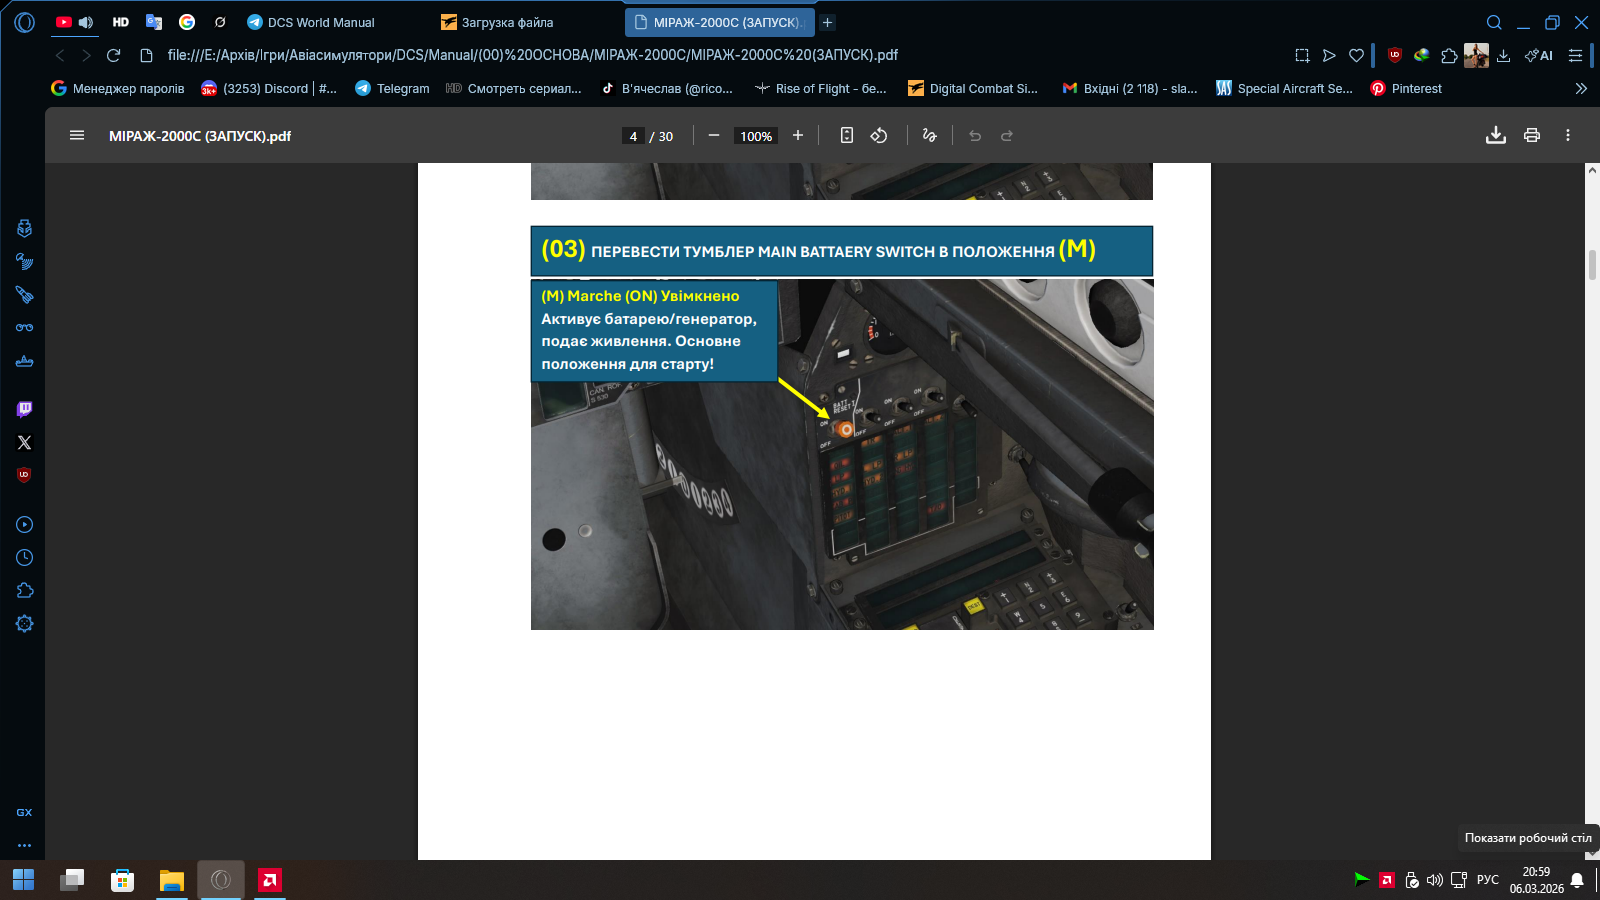Image resolution: width=1600 pixels, height=900 pixels.
Task: Click the PDF page number field
Action: (633, 136)
